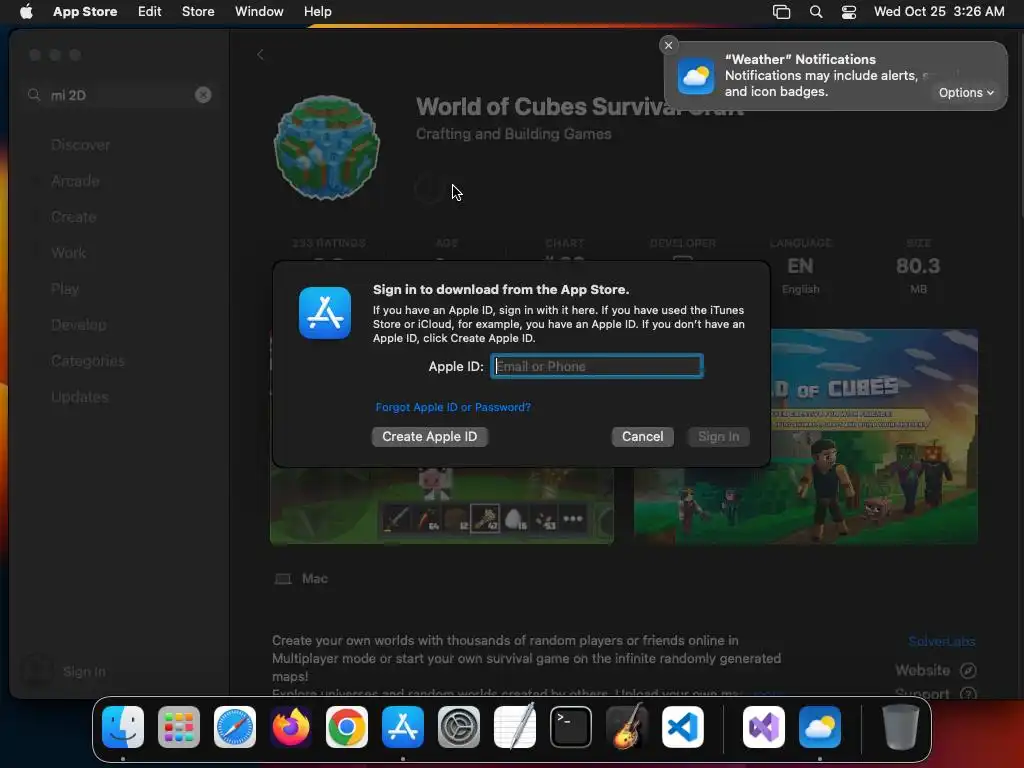The image size is (1024, 768).
Task: Open the Help menu
Action: click(317, 12)
